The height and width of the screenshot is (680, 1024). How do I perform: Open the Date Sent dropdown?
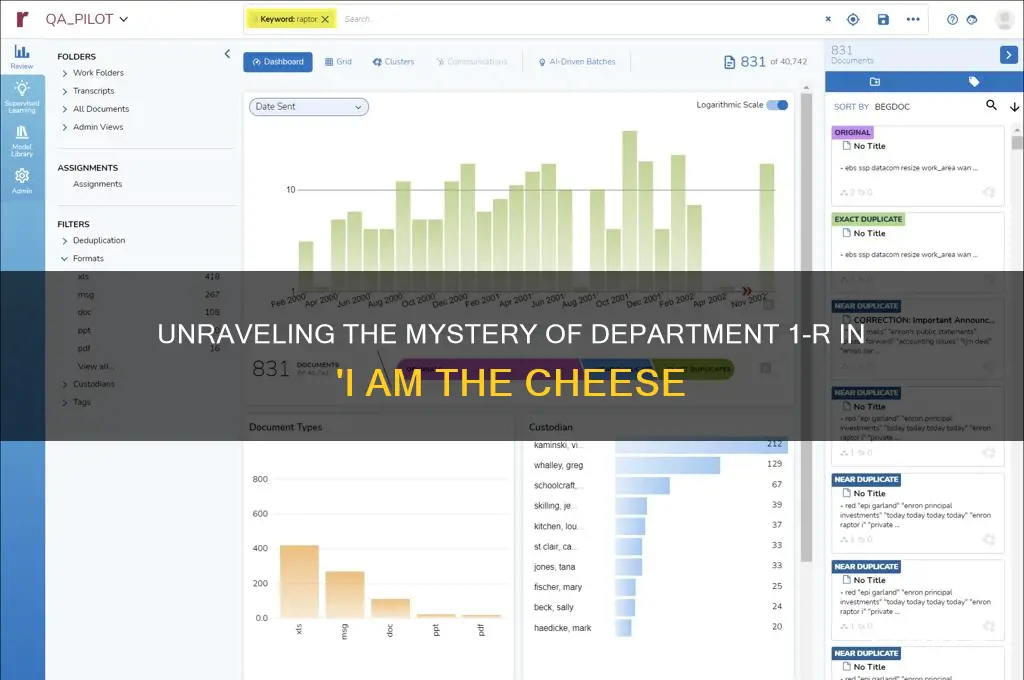tap(307, 106)
